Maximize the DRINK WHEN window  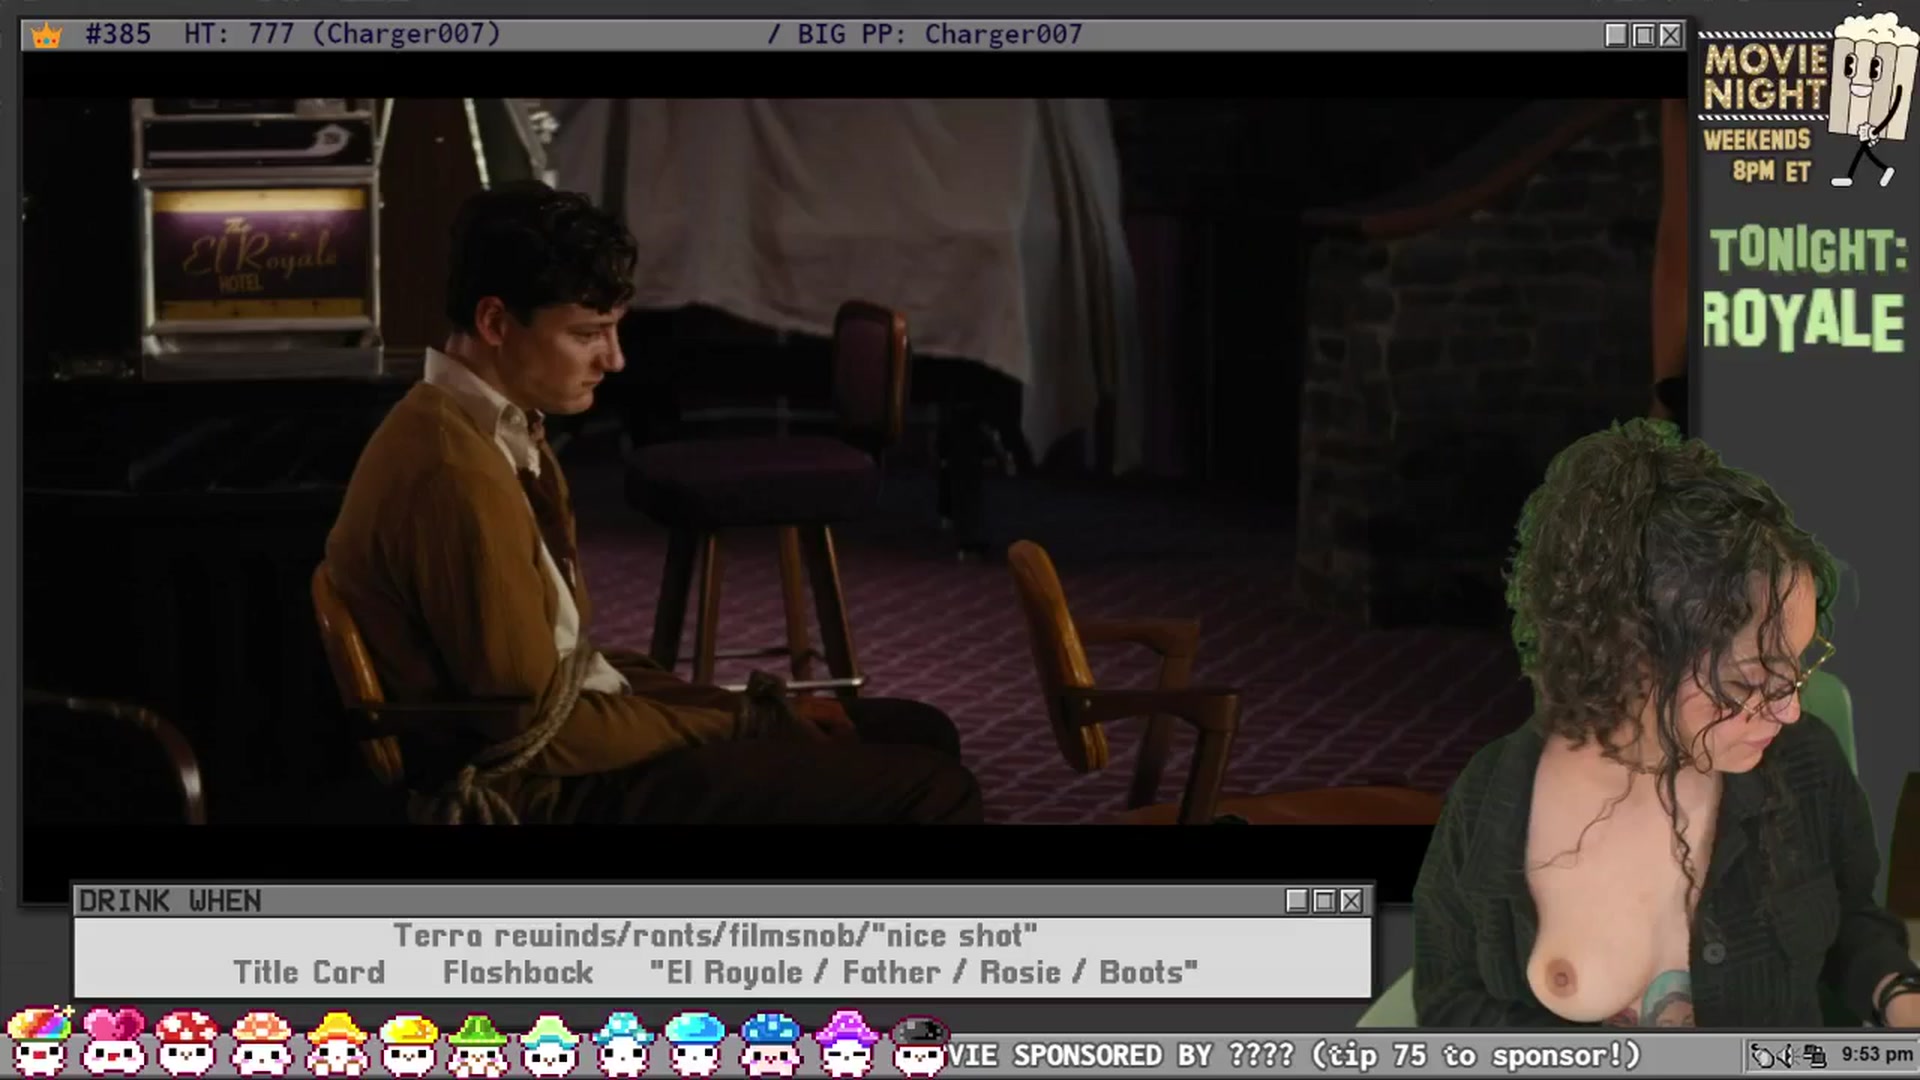click(x=1324, y=901)
